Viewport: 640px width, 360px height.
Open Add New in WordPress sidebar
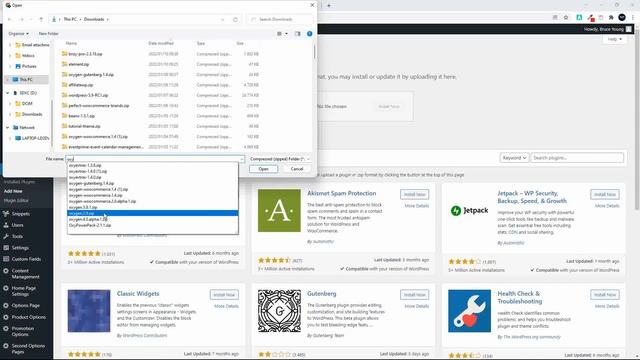(x=13, y=191)
